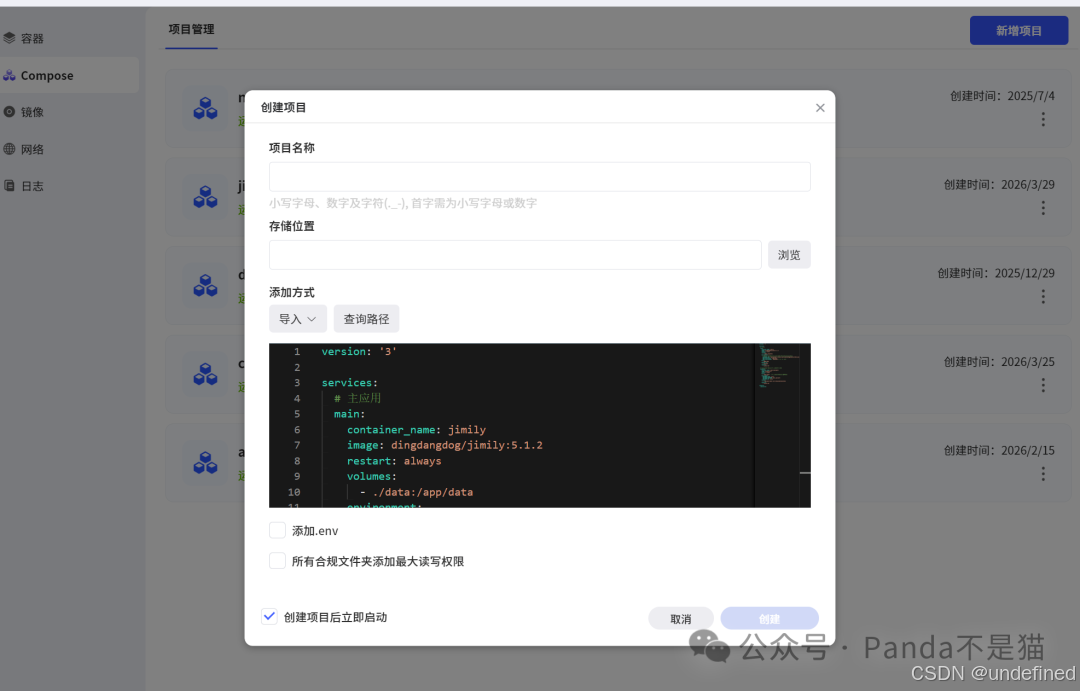Expand the 导入 dropdown
This screenshot has width=1080, height=691.
pos(298,319)
